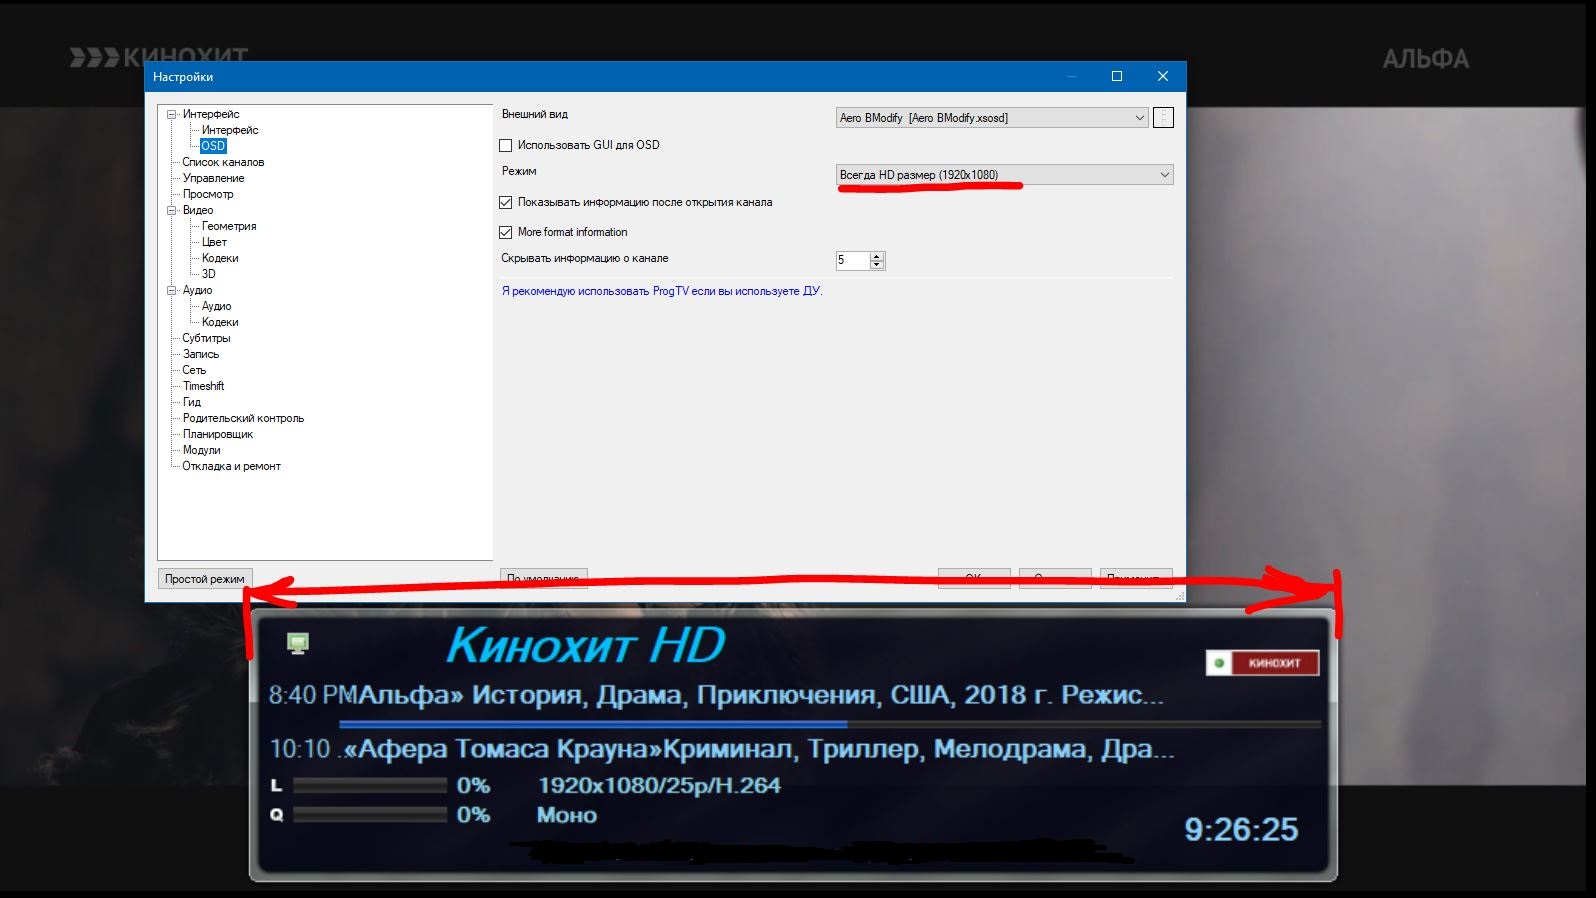
Task: Click the hide-channel-info seconds input field
Action: tap(852, 260)
